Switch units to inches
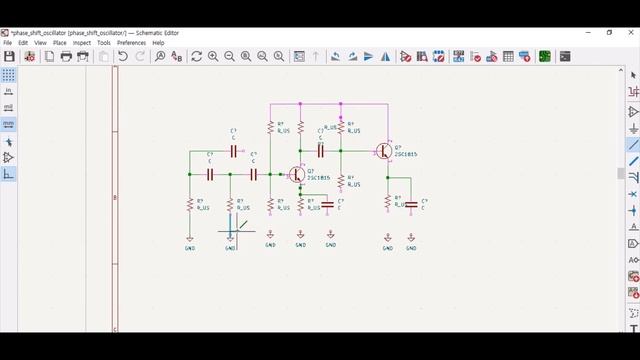Image resolution: width=640 pixels, height=360 pixels. click(x=8, y=91)
